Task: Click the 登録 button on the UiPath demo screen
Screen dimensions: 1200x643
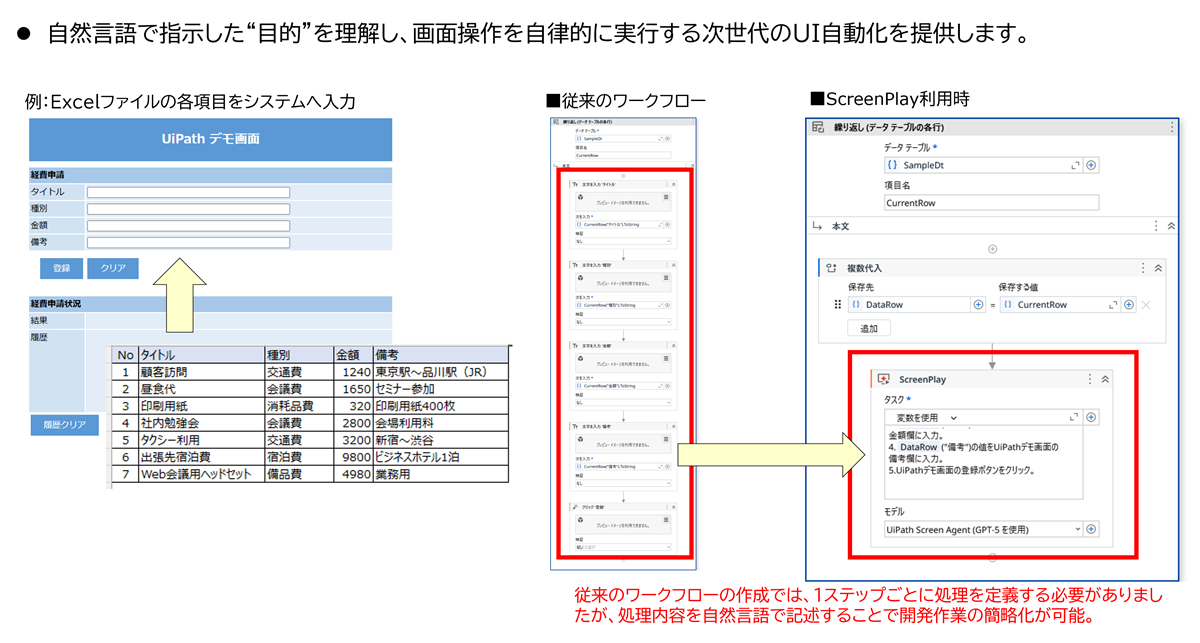Action: tap(61, 268)
